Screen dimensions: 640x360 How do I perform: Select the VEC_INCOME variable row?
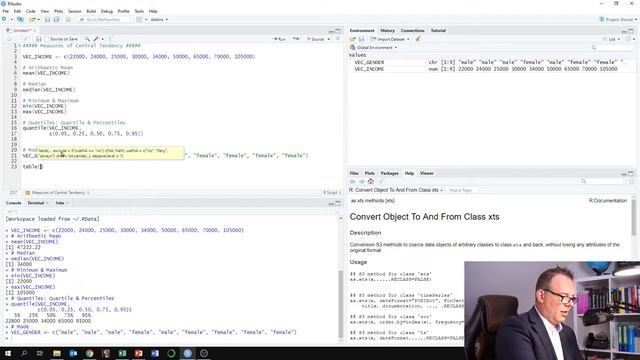coord(491,69)
